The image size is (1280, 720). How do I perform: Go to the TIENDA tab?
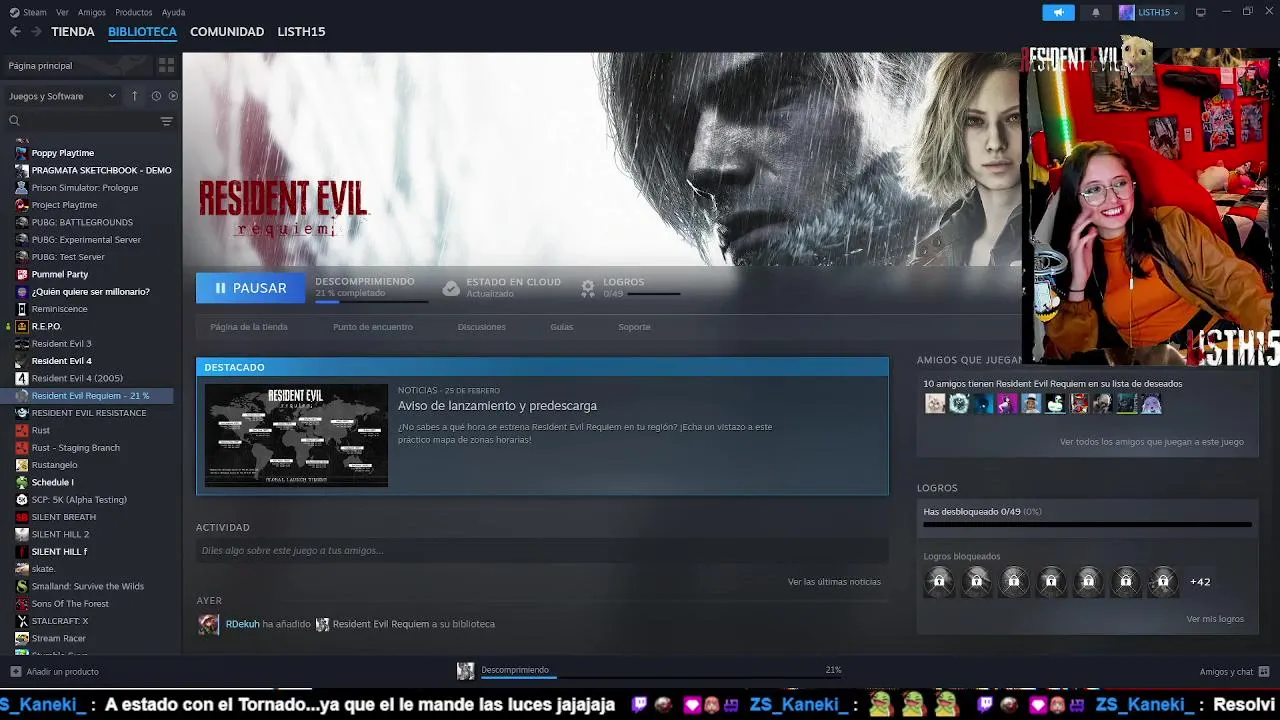73,32
